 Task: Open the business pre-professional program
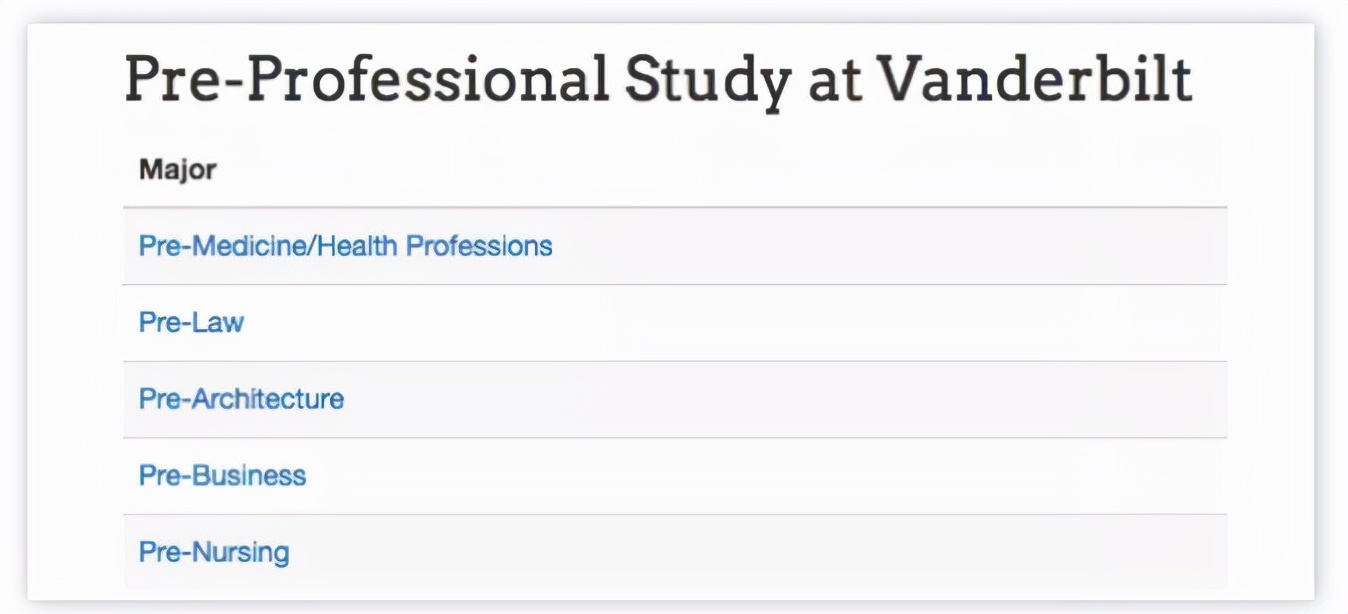tap(222, 475)
